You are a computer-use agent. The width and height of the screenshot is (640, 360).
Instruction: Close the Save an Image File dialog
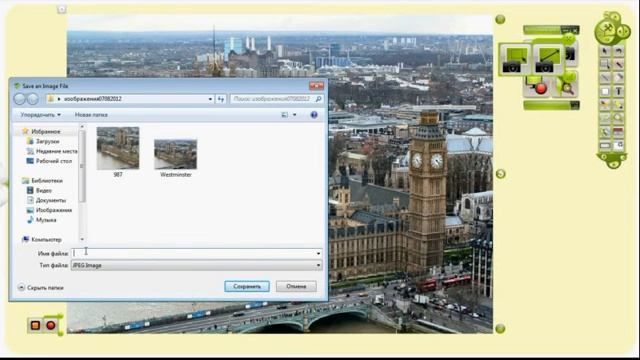coord(316,86)
